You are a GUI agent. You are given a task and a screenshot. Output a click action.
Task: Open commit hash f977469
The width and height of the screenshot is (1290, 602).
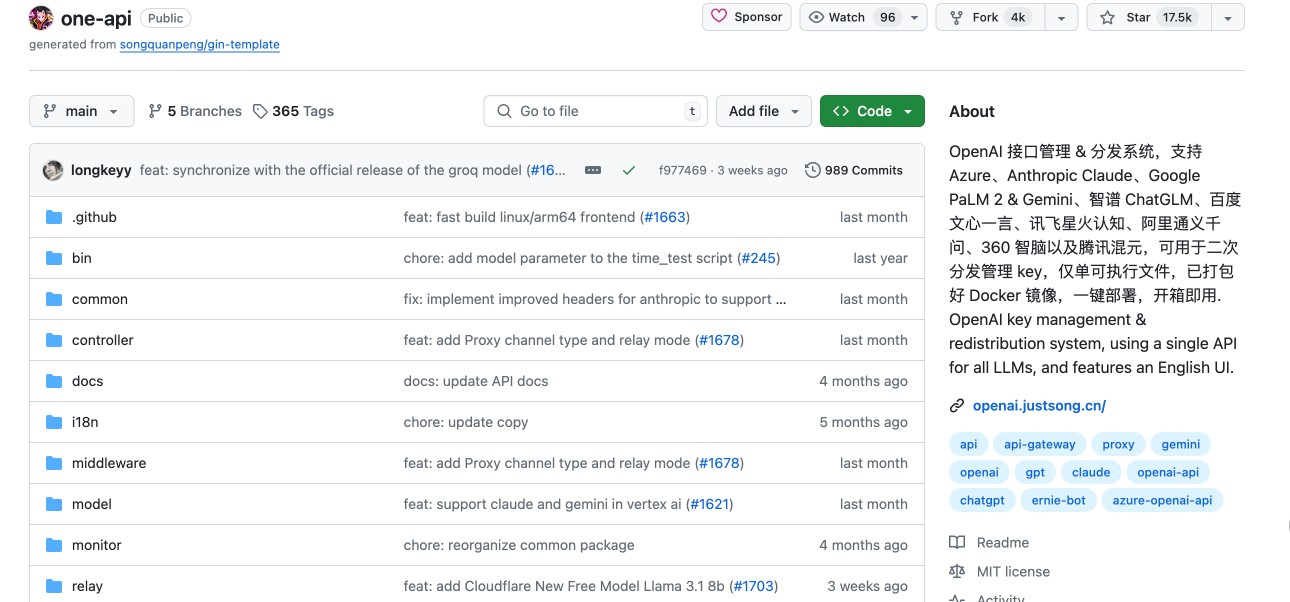coord(682,170)
